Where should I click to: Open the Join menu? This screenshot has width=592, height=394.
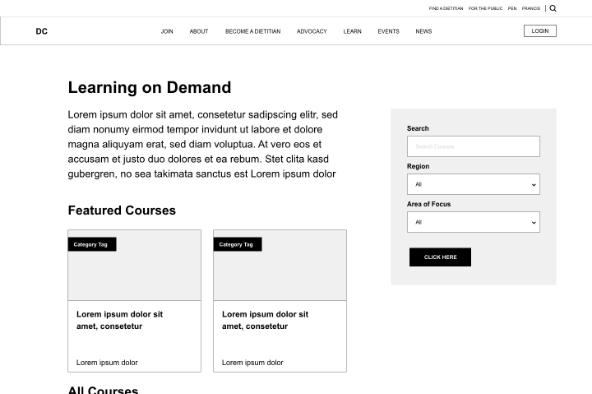tap(167, 31)
